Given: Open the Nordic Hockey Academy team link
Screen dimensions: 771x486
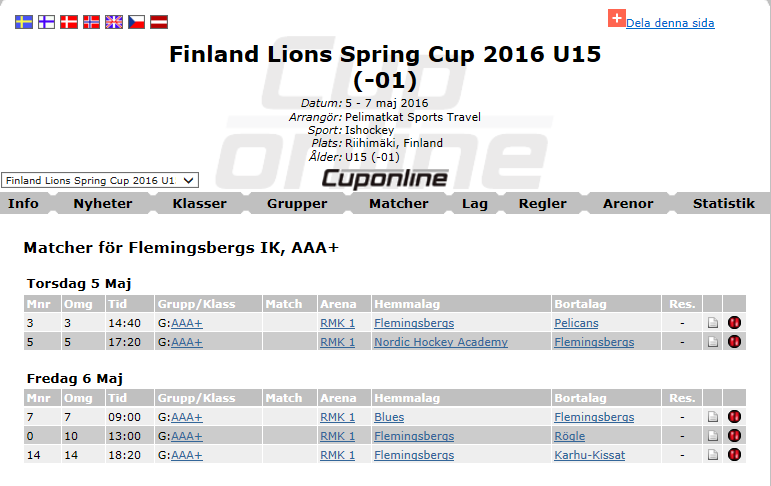Looking at the screenshot, I should [440, 342].
